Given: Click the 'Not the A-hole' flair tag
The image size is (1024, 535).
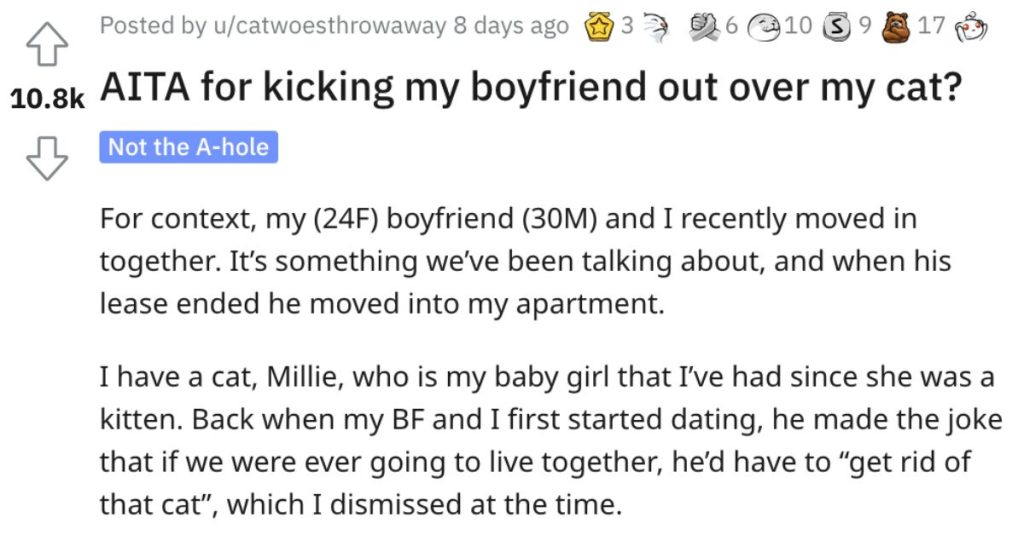Looking at the screenshot, I should click(x=189, y=147).
